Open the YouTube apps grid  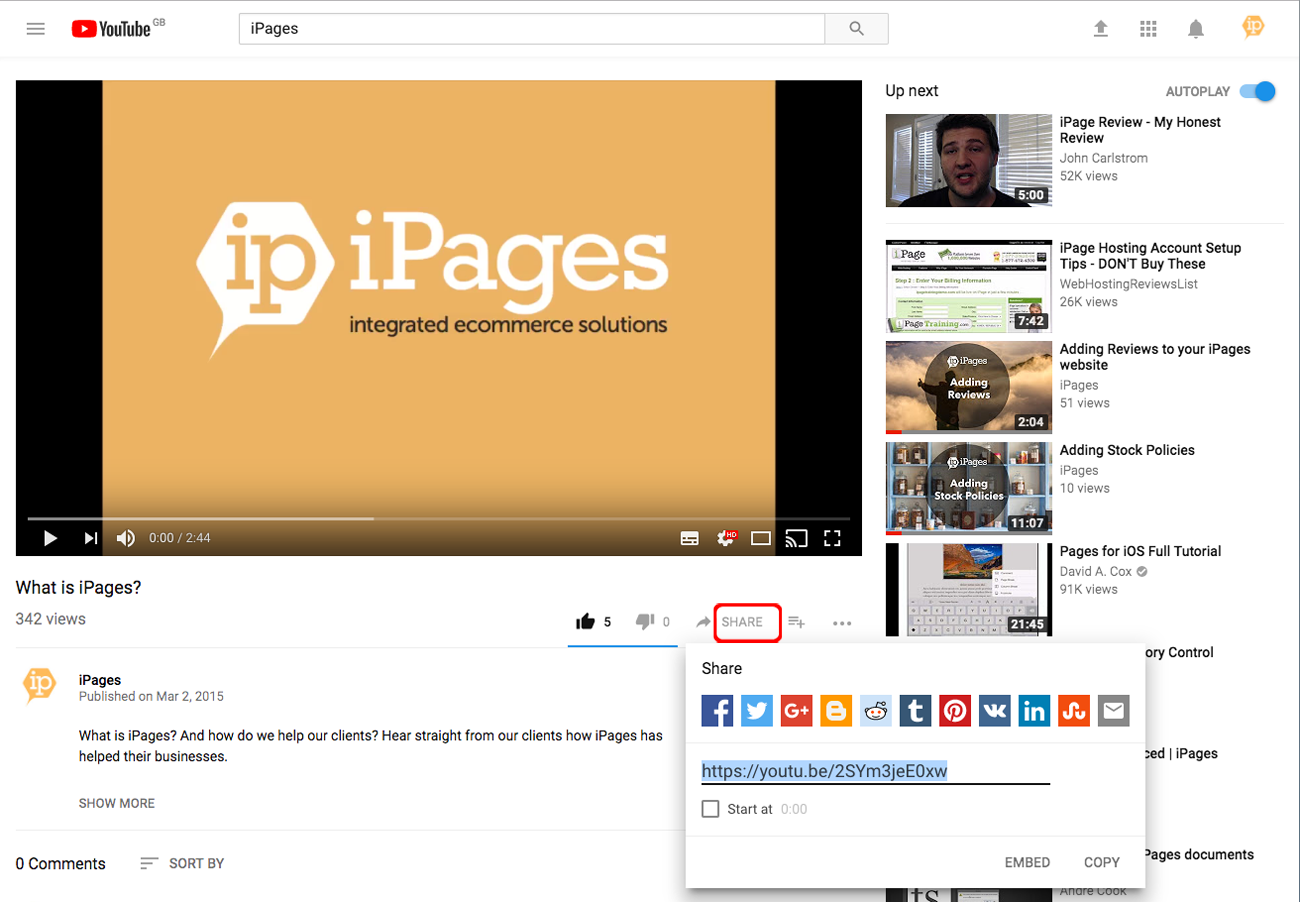(x=1148, y=29)
